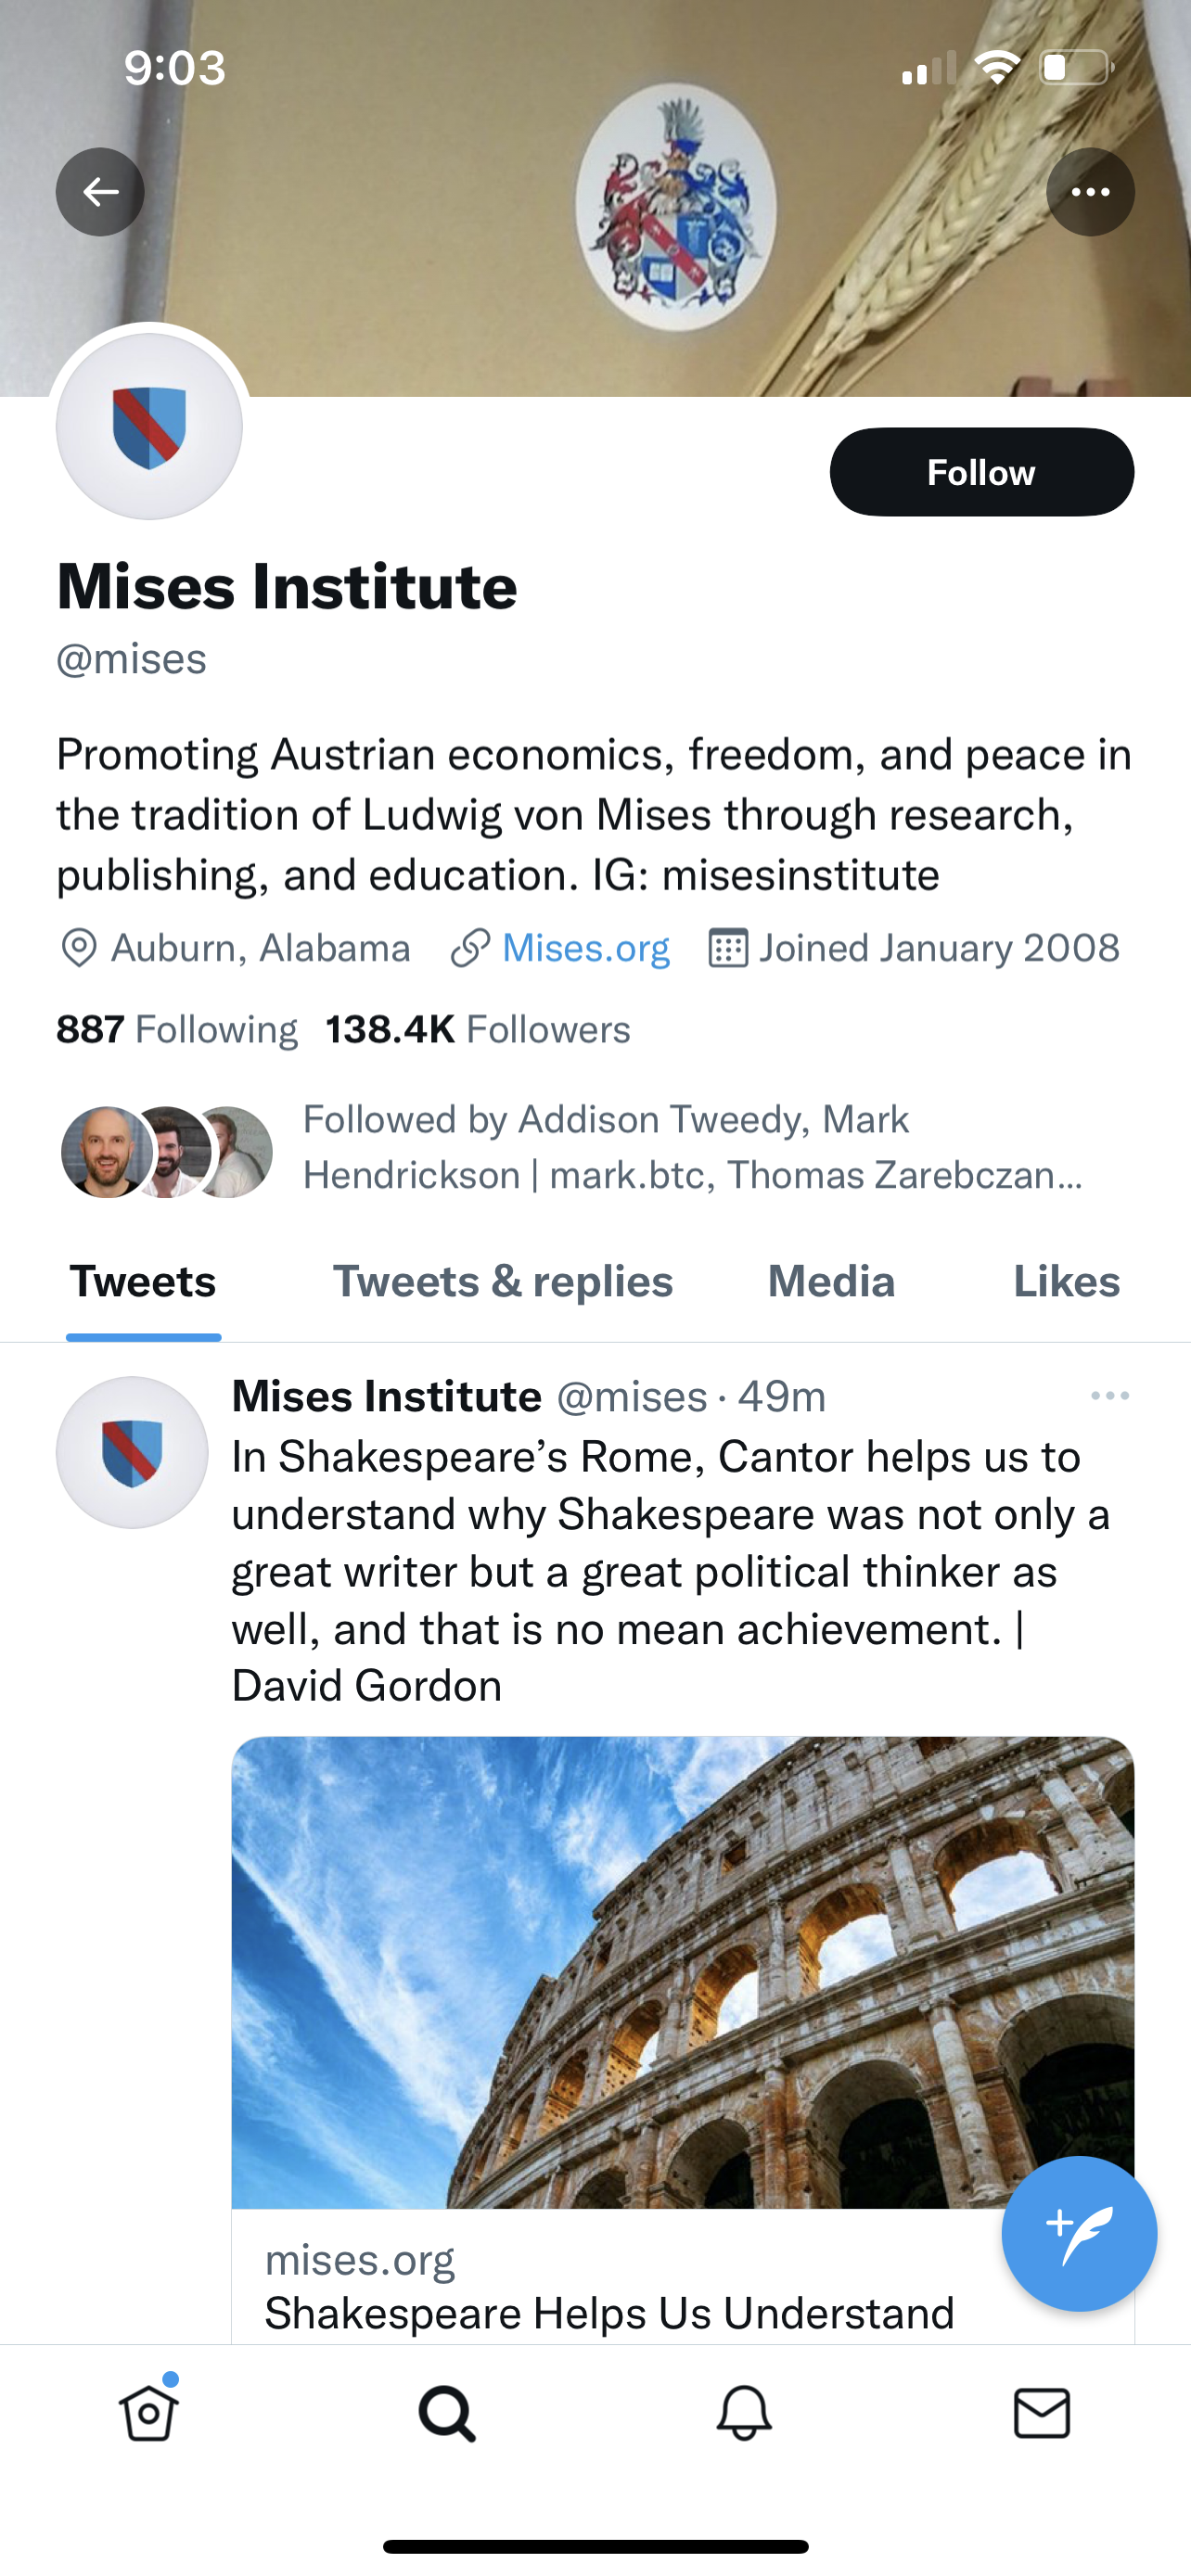
Task: Open Direct Messages envelope icon
Action: [x=1042, y=2413]
